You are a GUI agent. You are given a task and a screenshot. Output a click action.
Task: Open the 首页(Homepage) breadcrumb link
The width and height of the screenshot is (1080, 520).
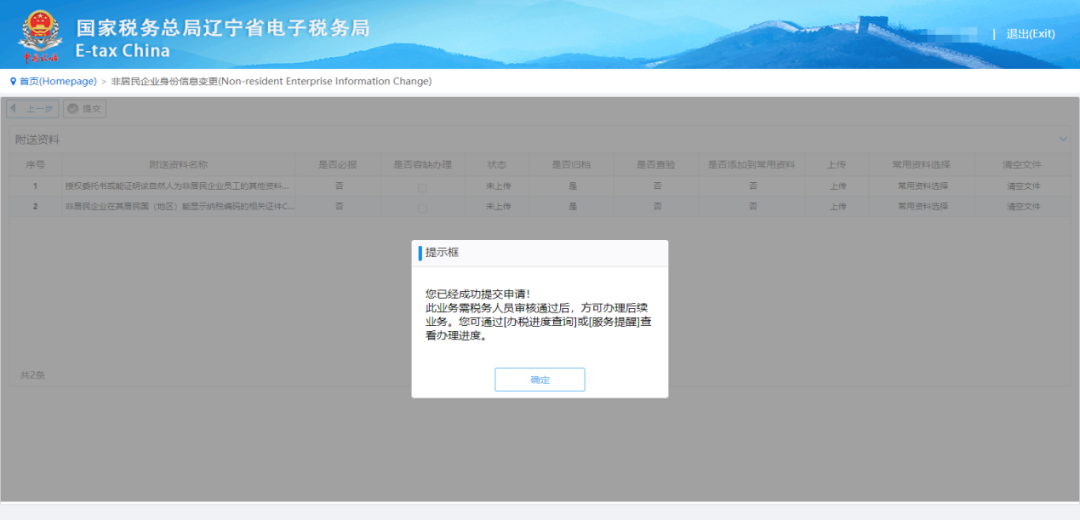(x=58, y=81)
